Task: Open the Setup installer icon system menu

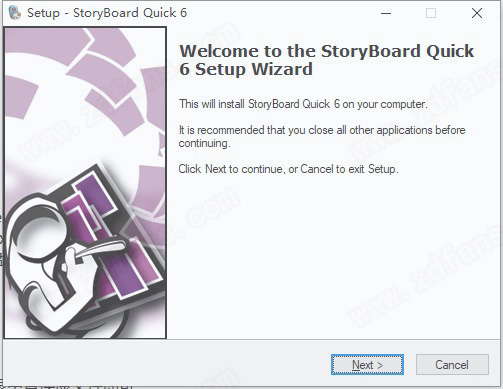Action: click(x=15, y=13)
